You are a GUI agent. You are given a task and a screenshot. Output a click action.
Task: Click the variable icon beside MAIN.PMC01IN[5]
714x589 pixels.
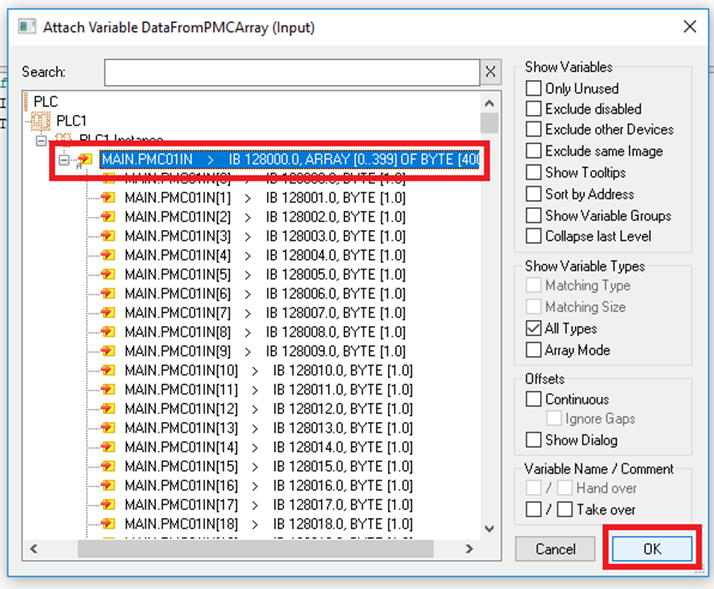tap(108, 275)
